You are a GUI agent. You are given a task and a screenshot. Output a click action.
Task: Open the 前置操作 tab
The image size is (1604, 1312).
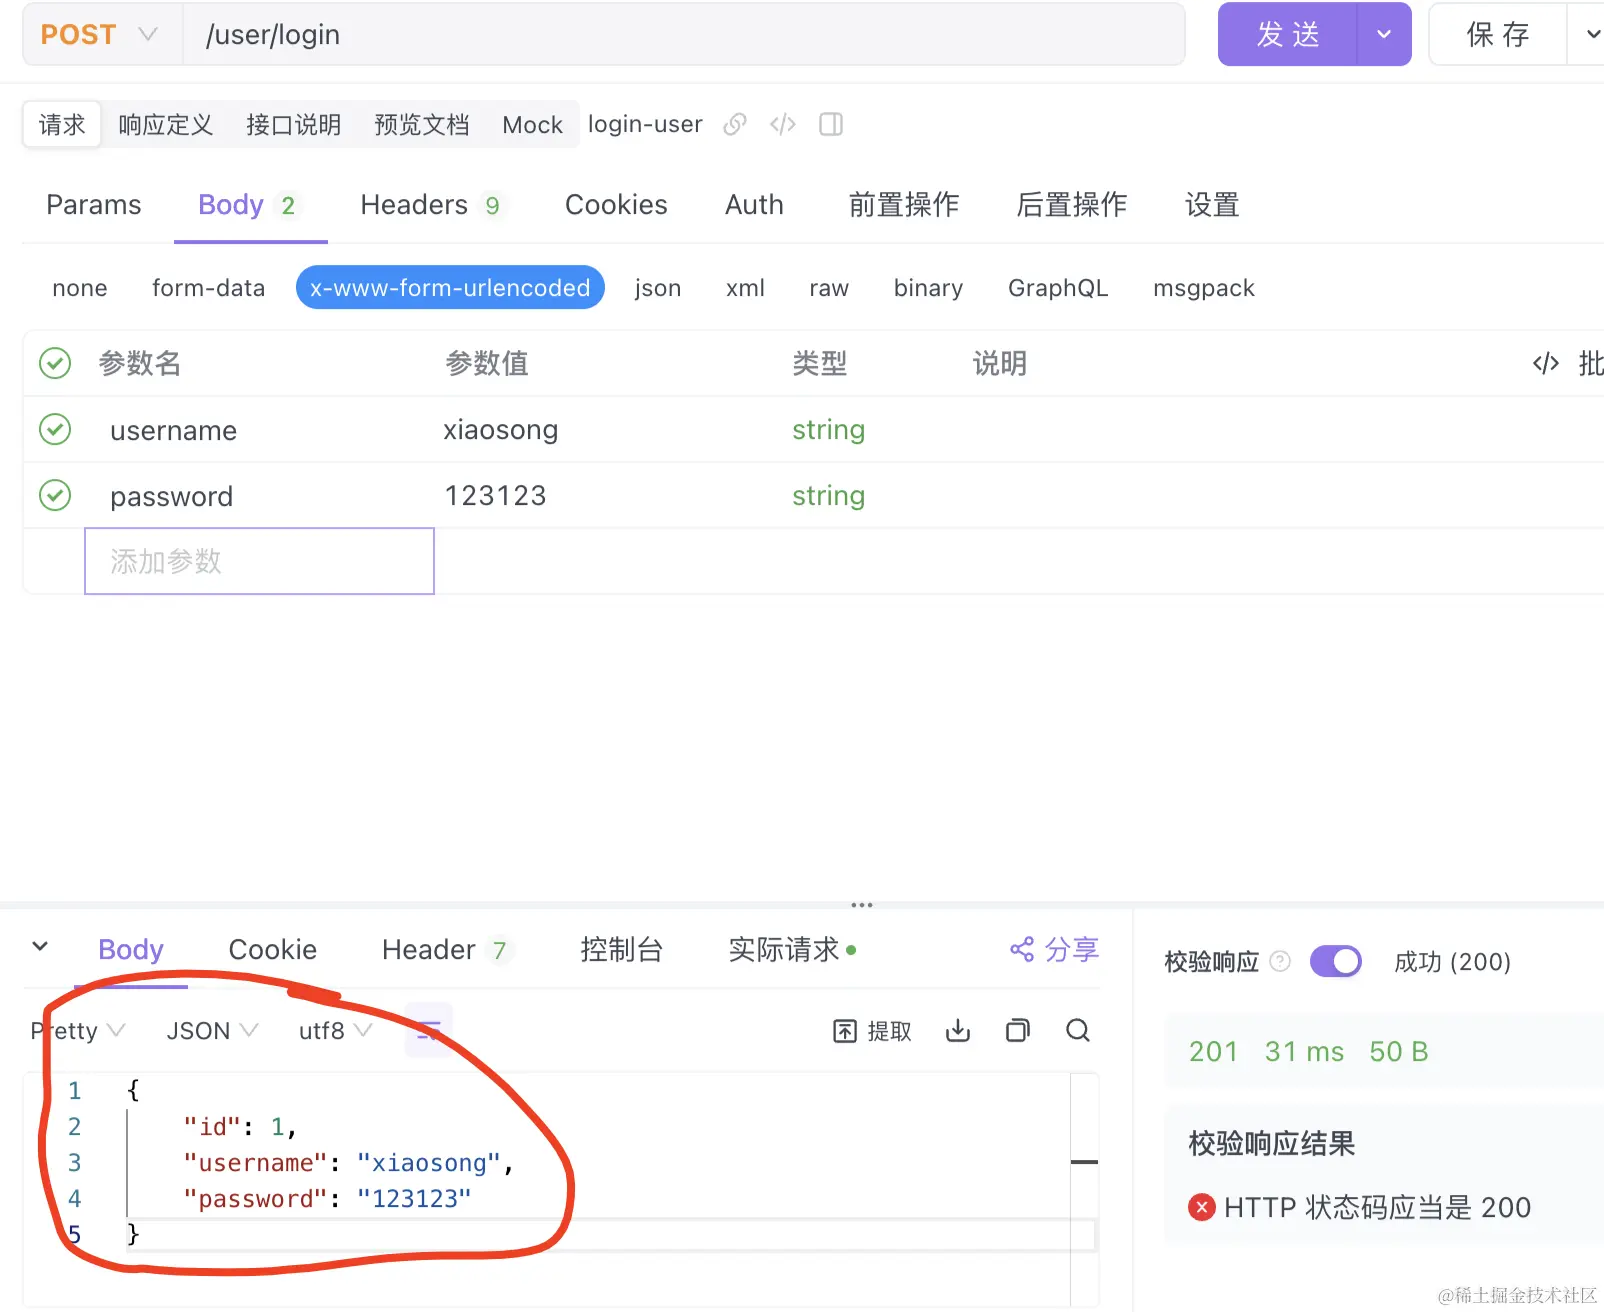pos(904,205)
